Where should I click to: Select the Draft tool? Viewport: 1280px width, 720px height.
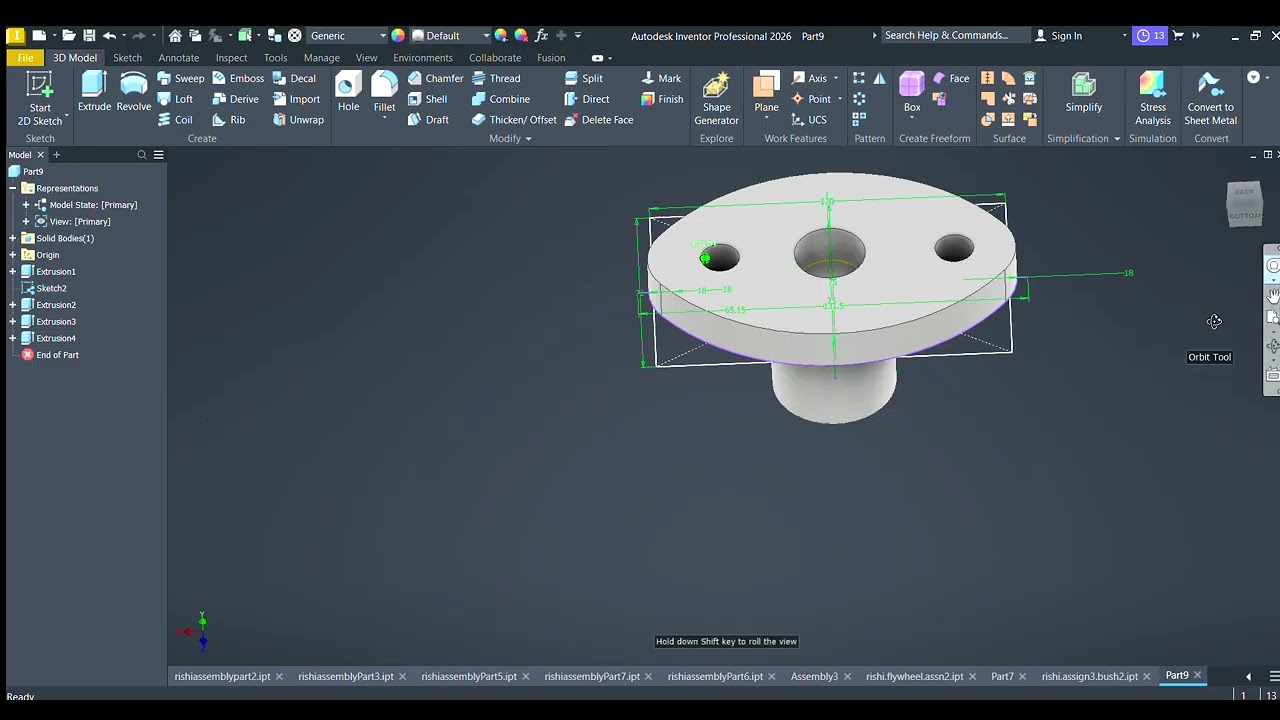[x=428, y=120]
